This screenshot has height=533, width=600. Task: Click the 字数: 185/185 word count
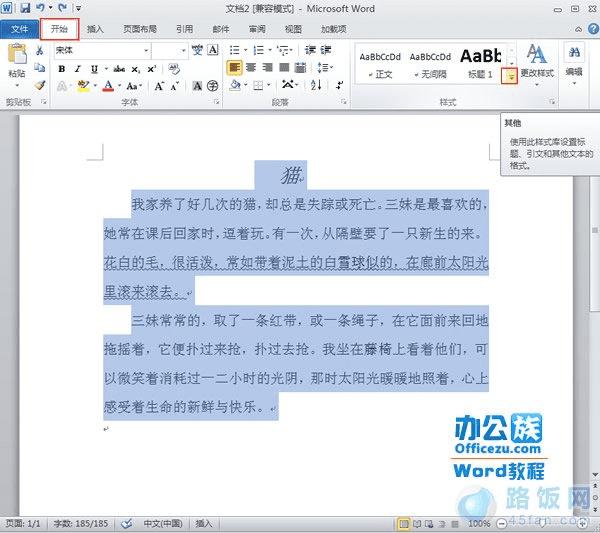(x=81, y=523)
